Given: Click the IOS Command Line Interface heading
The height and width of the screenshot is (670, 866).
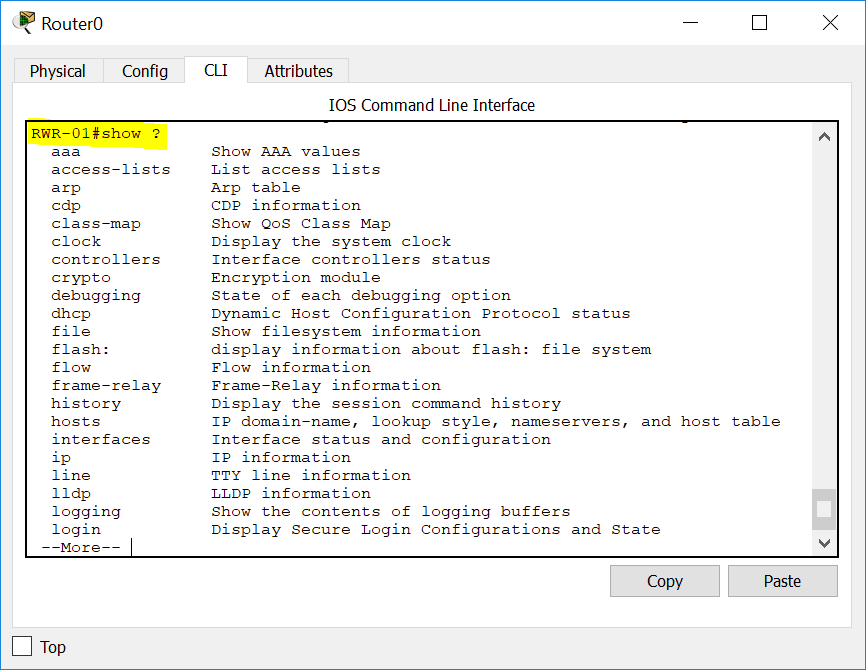Looking at the screenshot, I should (x=431, y=105).
